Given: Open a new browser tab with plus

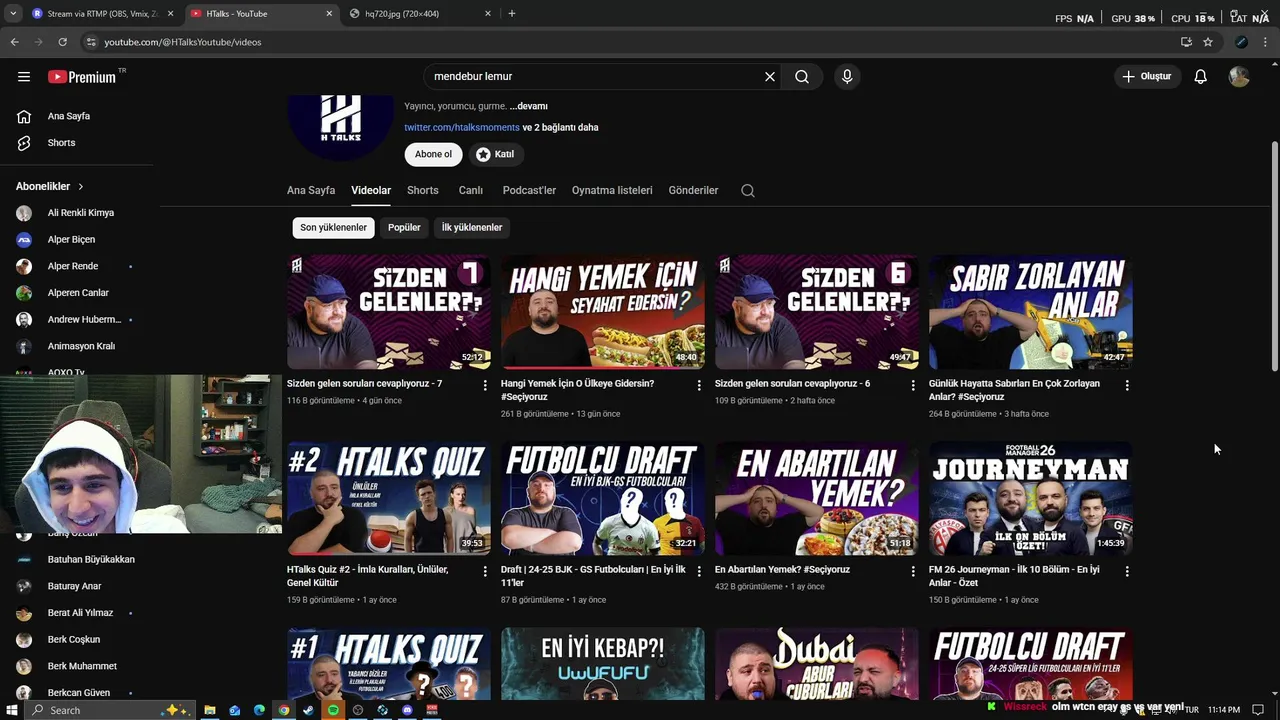Looking at the screenshot, I should [x=512, y=14].
